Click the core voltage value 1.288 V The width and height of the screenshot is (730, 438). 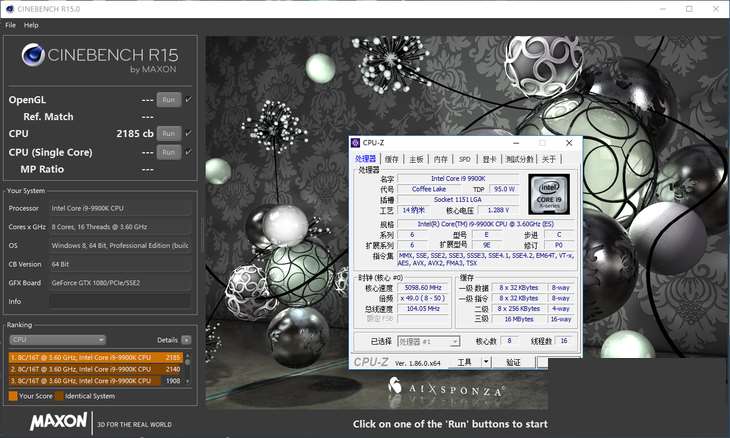[498, 210]
